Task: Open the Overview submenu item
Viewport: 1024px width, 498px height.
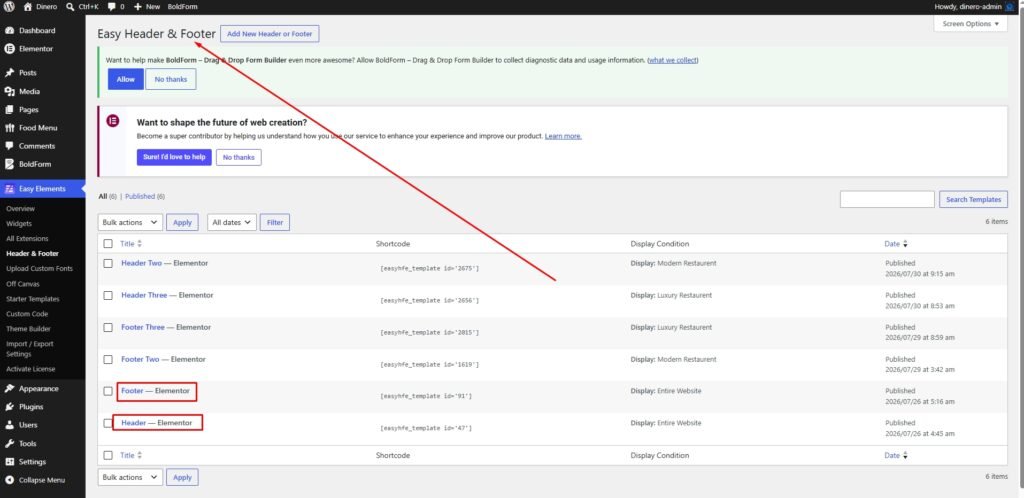Action: (x=20, y=209)
